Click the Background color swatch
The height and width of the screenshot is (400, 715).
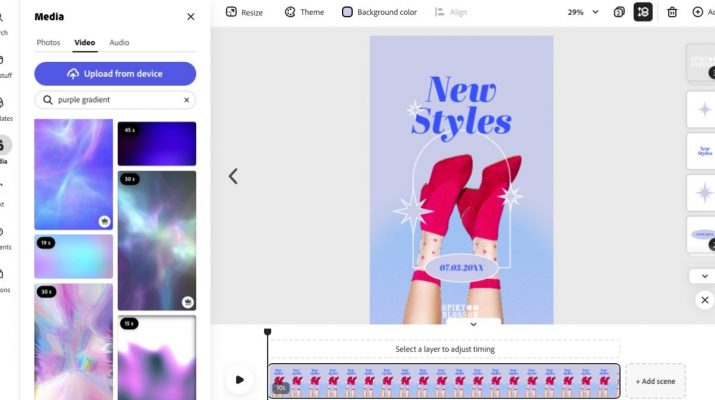pos(347,12)
